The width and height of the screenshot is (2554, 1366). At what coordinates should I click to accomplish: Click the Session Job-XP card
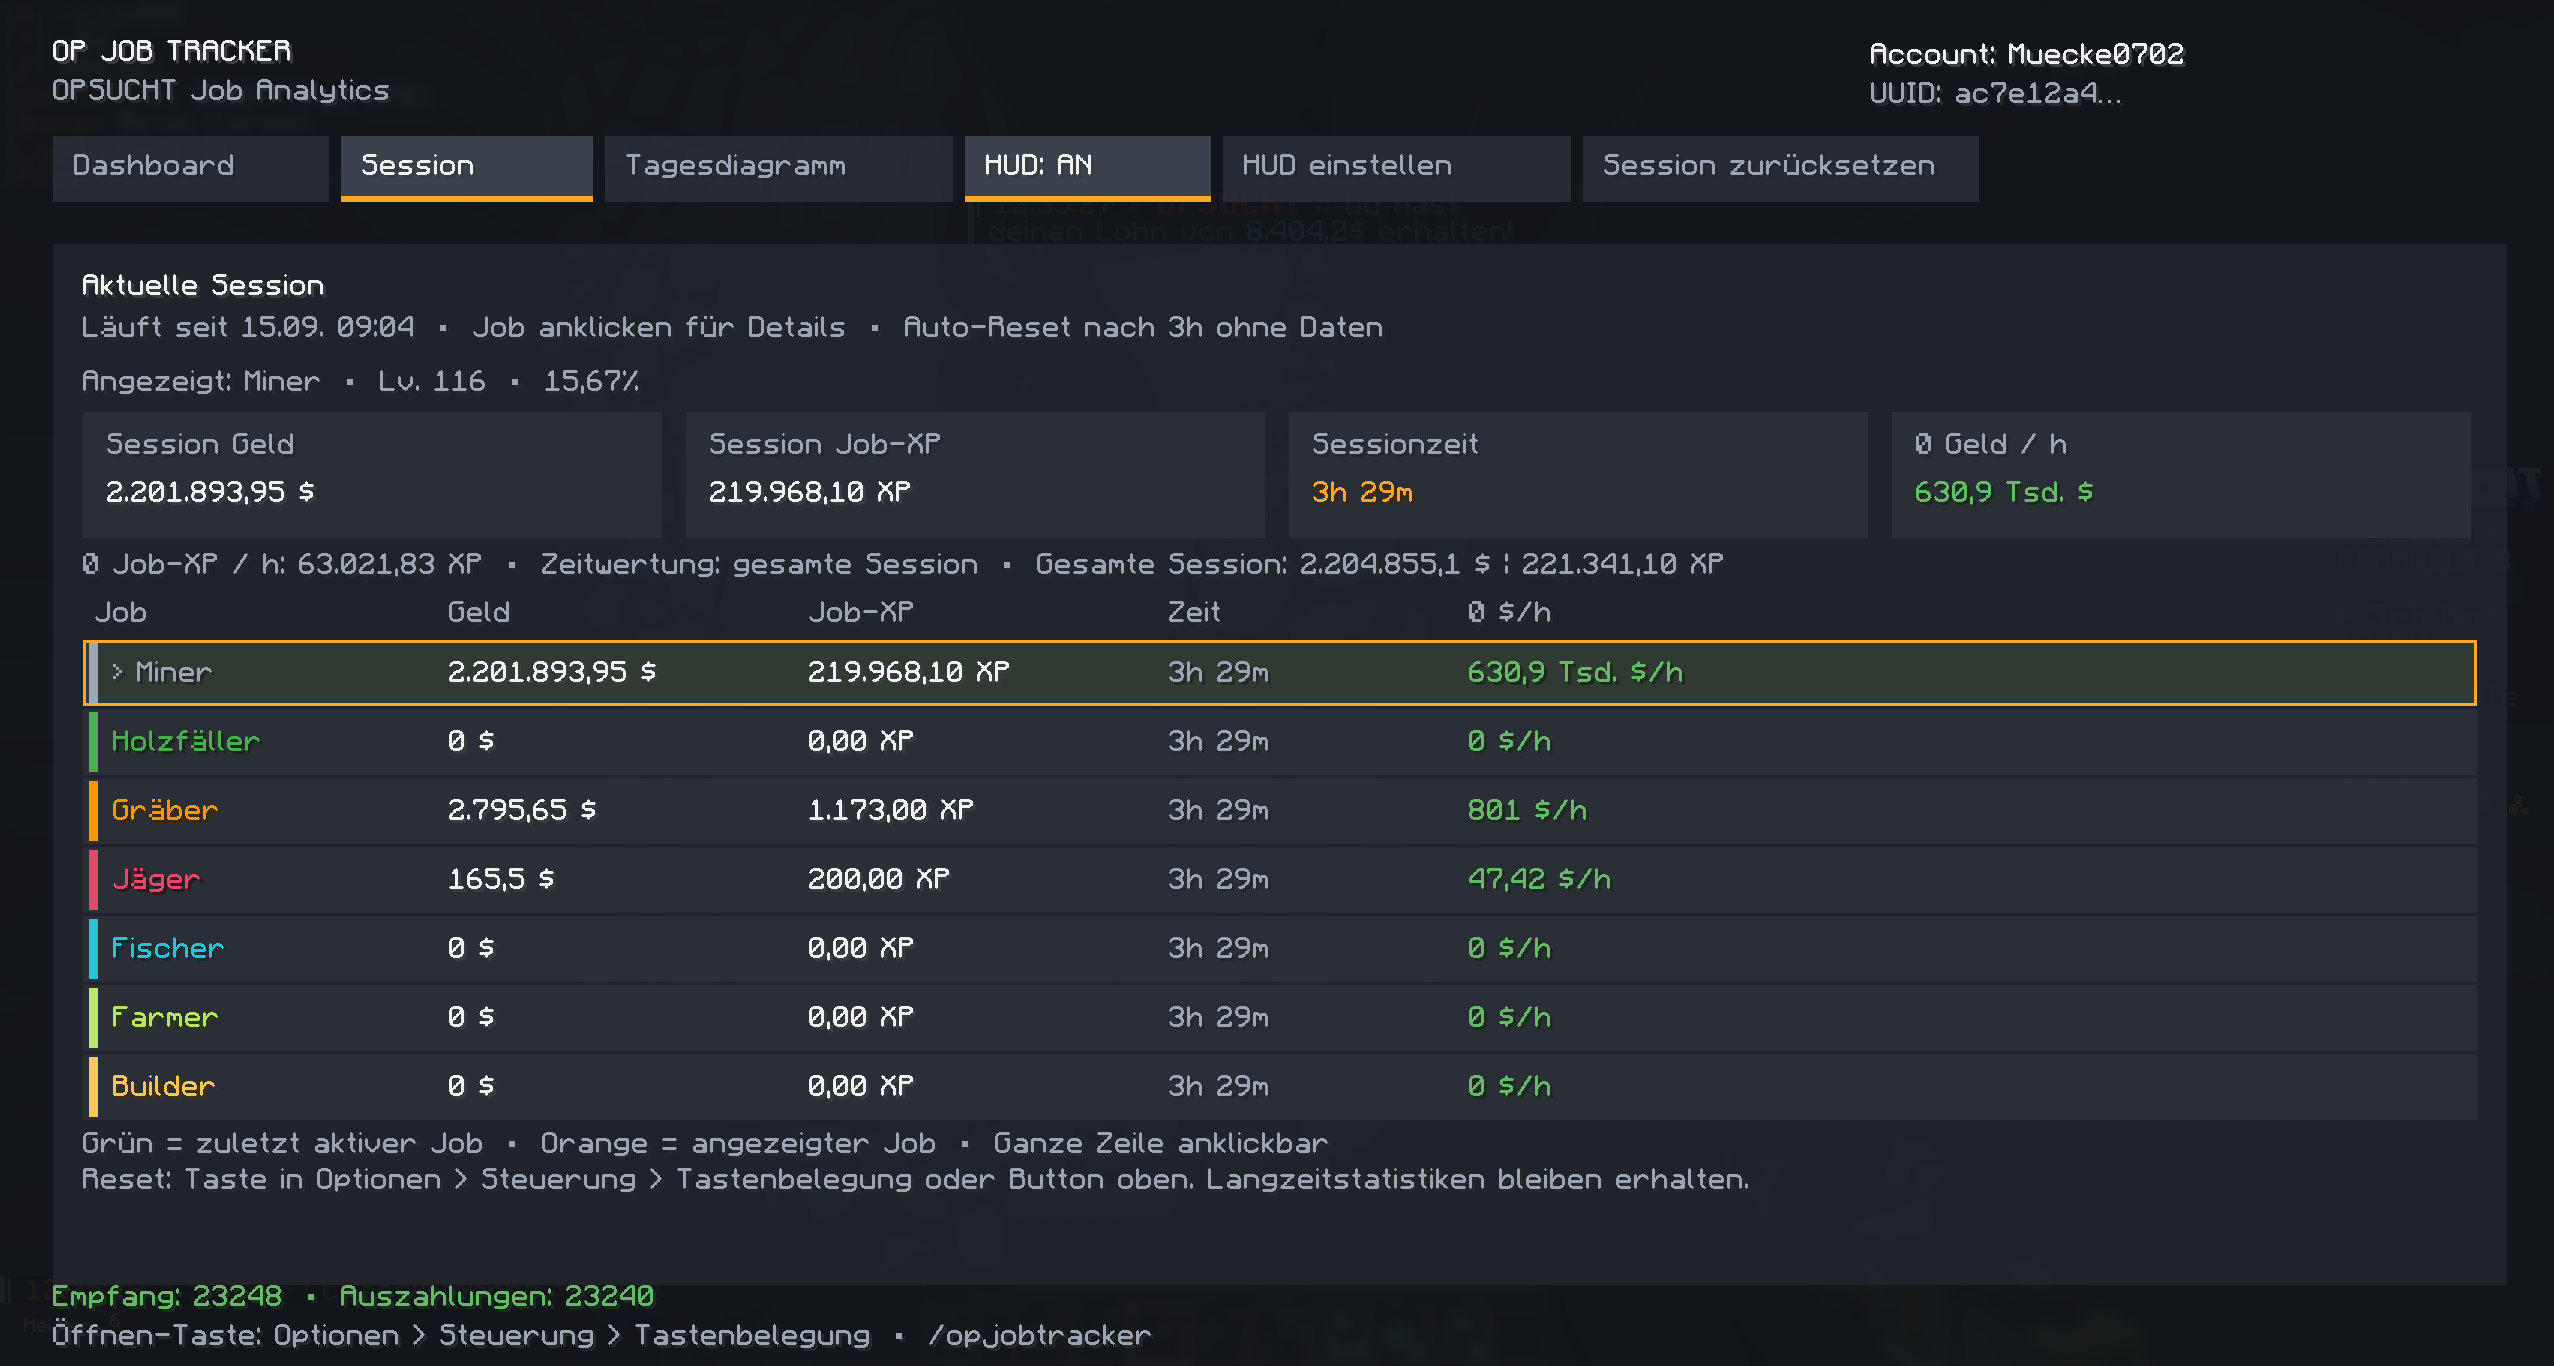point(975,475)
